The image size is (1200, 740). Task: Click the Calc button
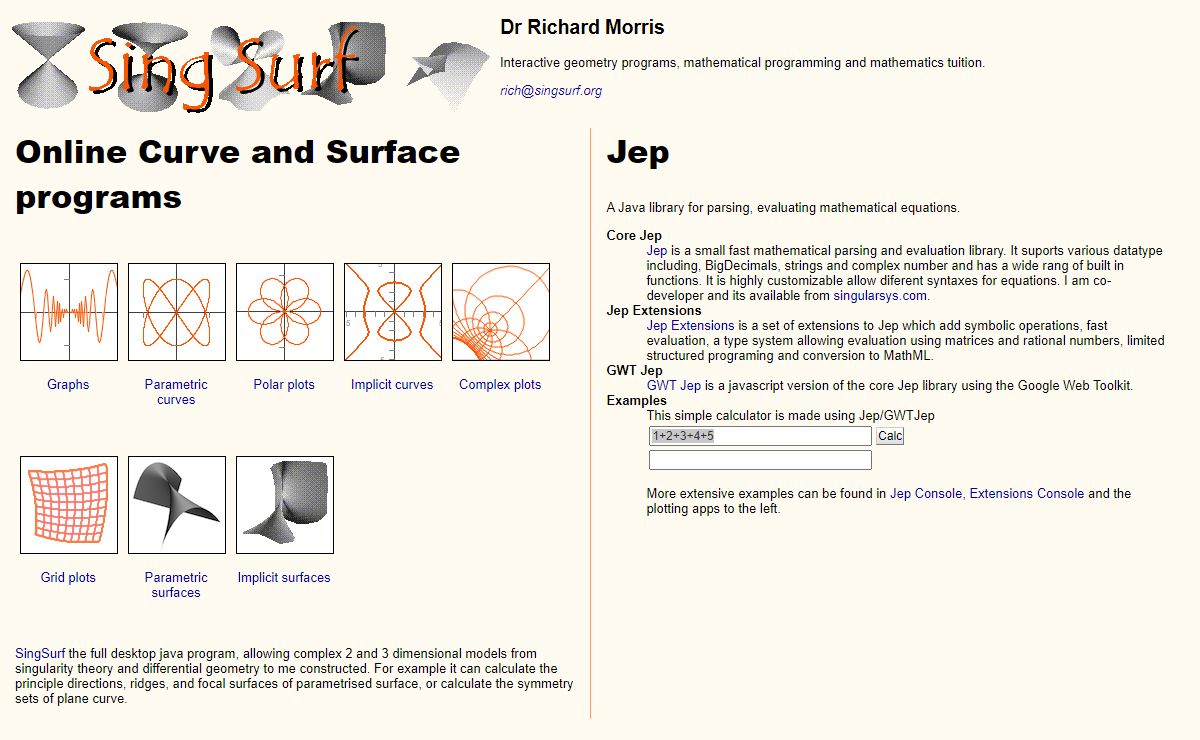pyautogui.click(x=890, y=436)
